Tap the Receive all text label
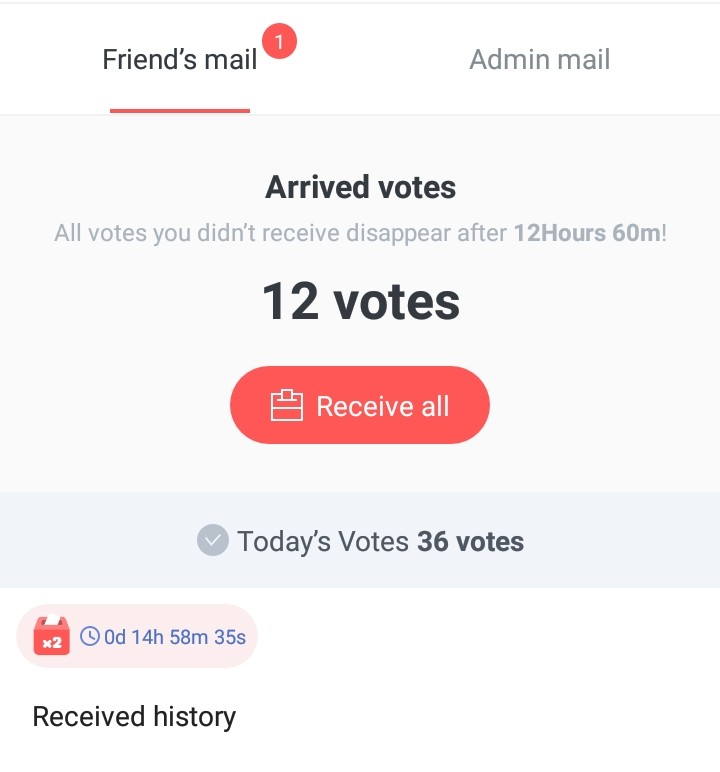This screenshot has height=772, width=720. click(383, 406)
